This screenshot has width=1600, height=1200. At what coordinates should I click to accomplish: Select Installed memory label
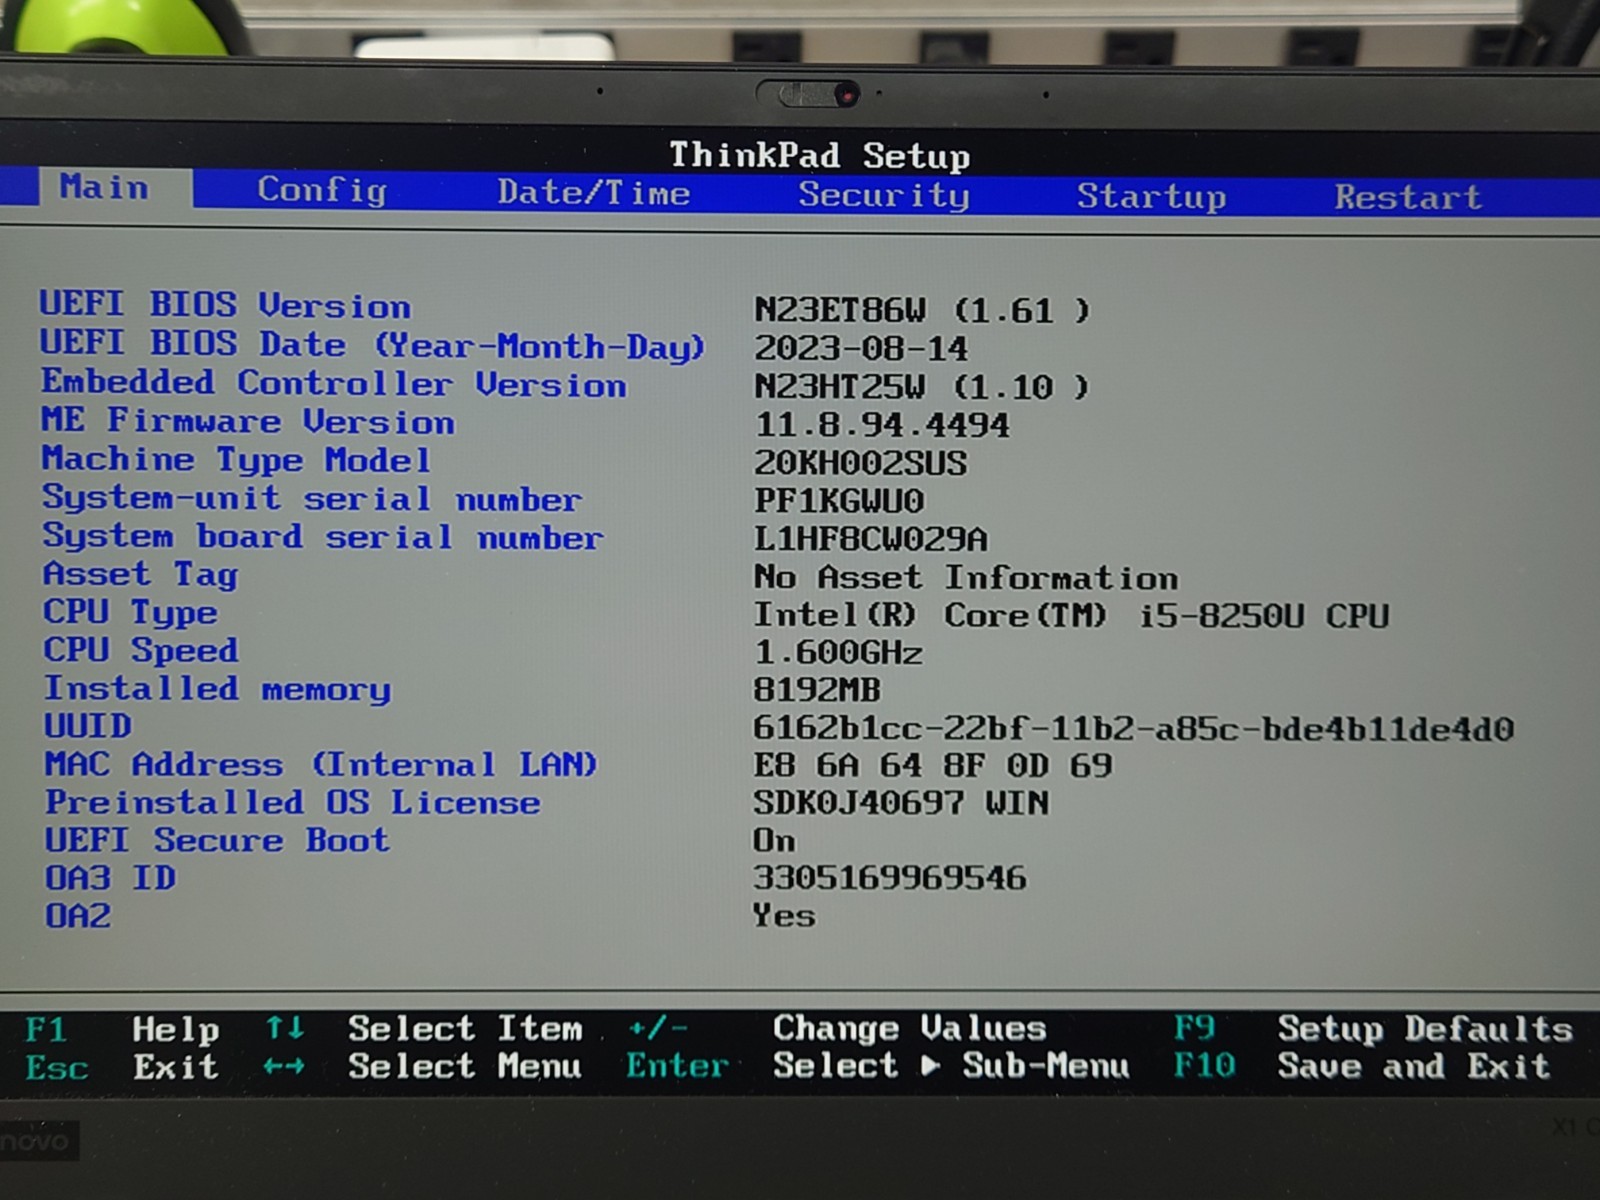click(217, 689)
